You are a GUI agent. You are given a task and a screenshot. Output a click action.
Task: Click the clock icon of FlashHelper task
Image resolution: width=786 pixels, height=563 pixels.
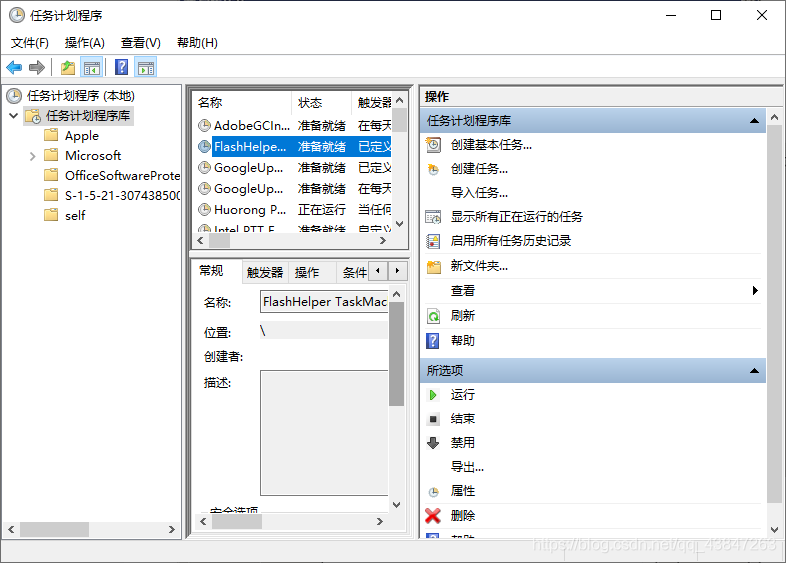coord(204,146)
